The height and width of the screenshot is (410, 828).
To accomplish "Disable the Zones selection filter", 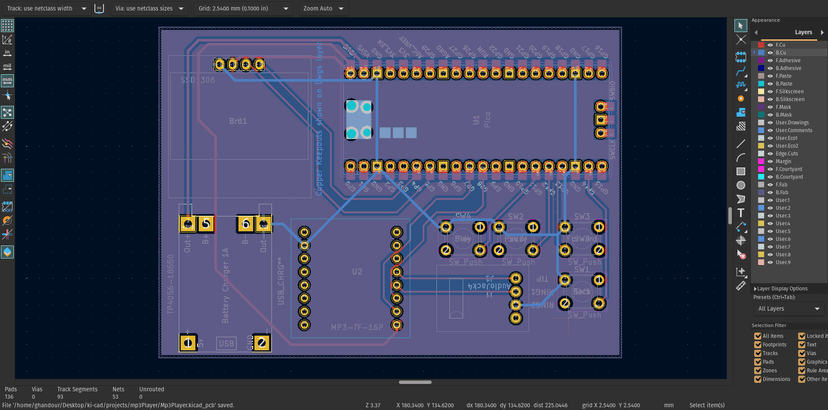I will click(x=758, y=371).
